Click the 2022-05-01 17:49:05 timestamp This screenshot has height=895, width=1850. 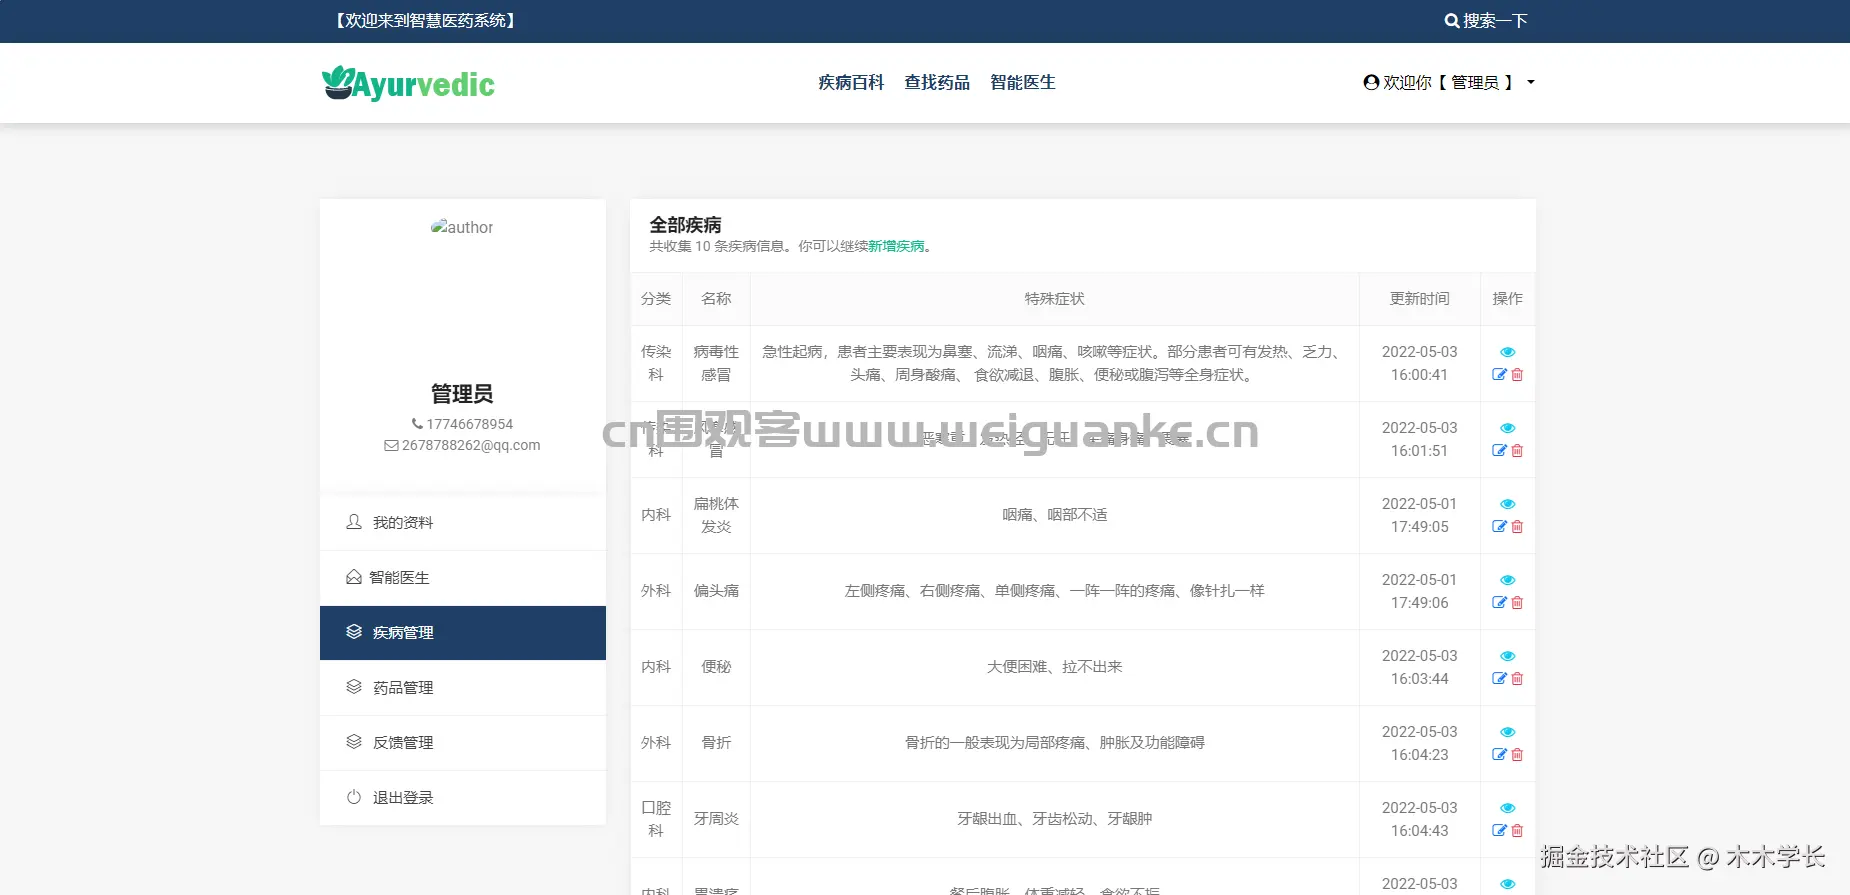pos(1419,515)
